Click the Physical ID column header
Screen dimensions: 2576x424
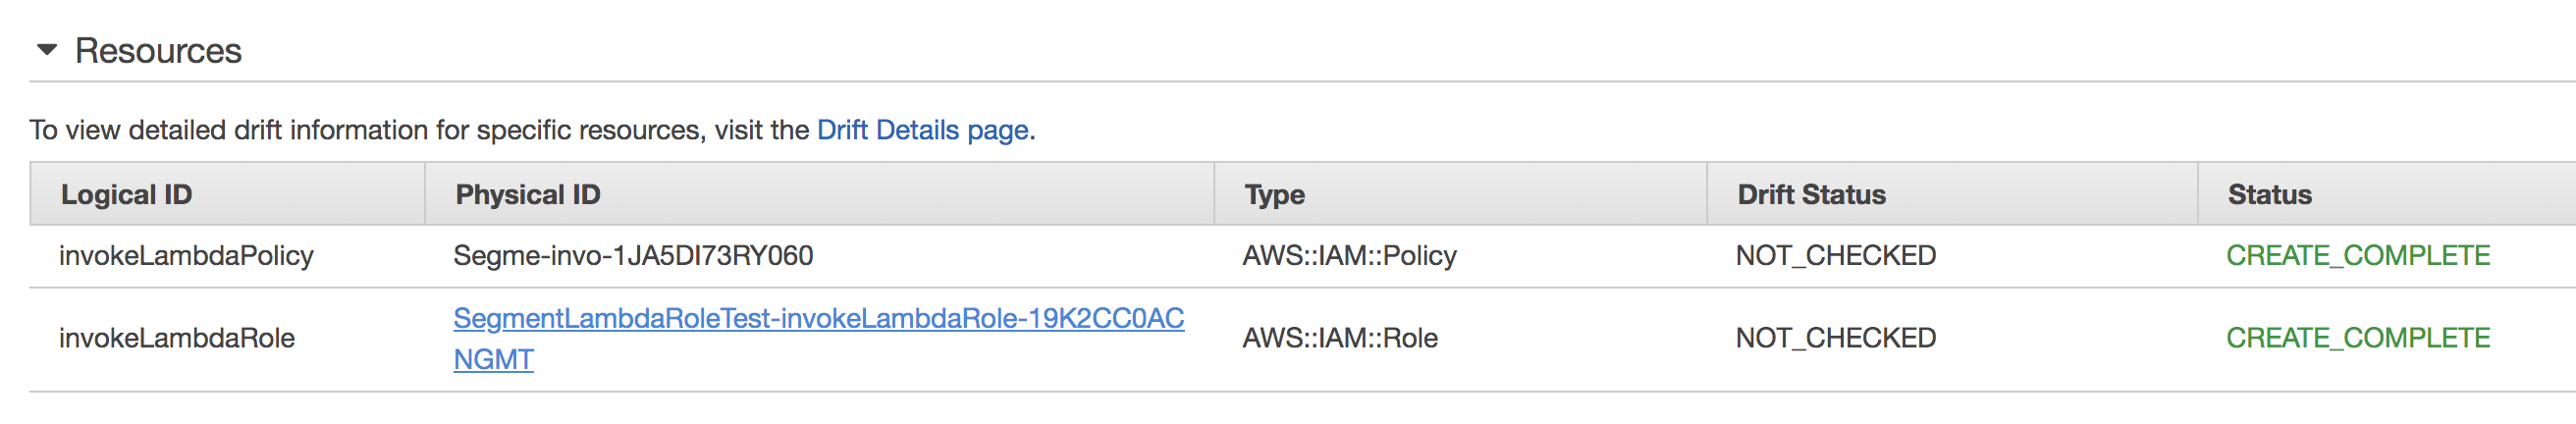527,194
